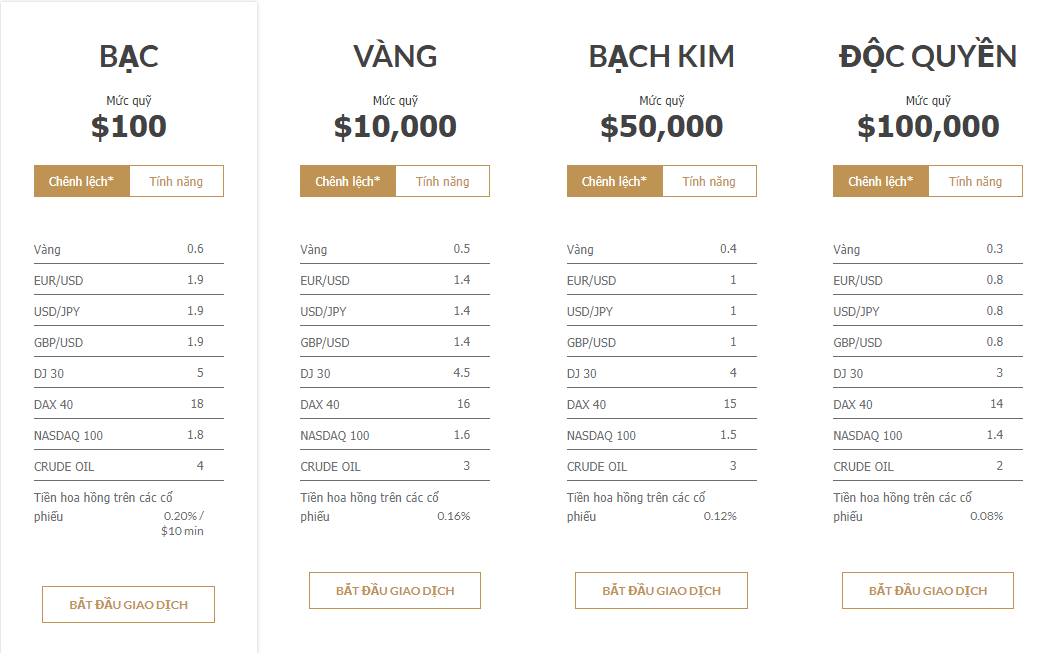Click BẮT ĐẦU GIAO DỊCH under BẠCH KIM
Image resolution: width=1062 pixels, height=653 pixels.
(661, 591)
